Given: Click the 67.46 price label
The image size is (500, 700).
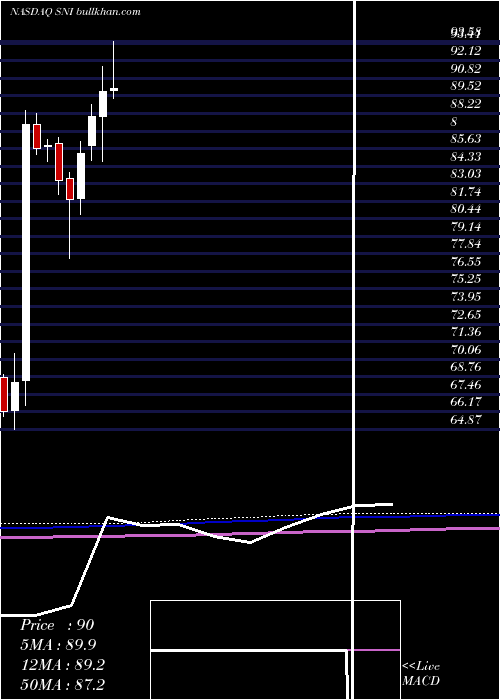Looking at the screenshot, I should pyautogui.click(x=466, y=384).
